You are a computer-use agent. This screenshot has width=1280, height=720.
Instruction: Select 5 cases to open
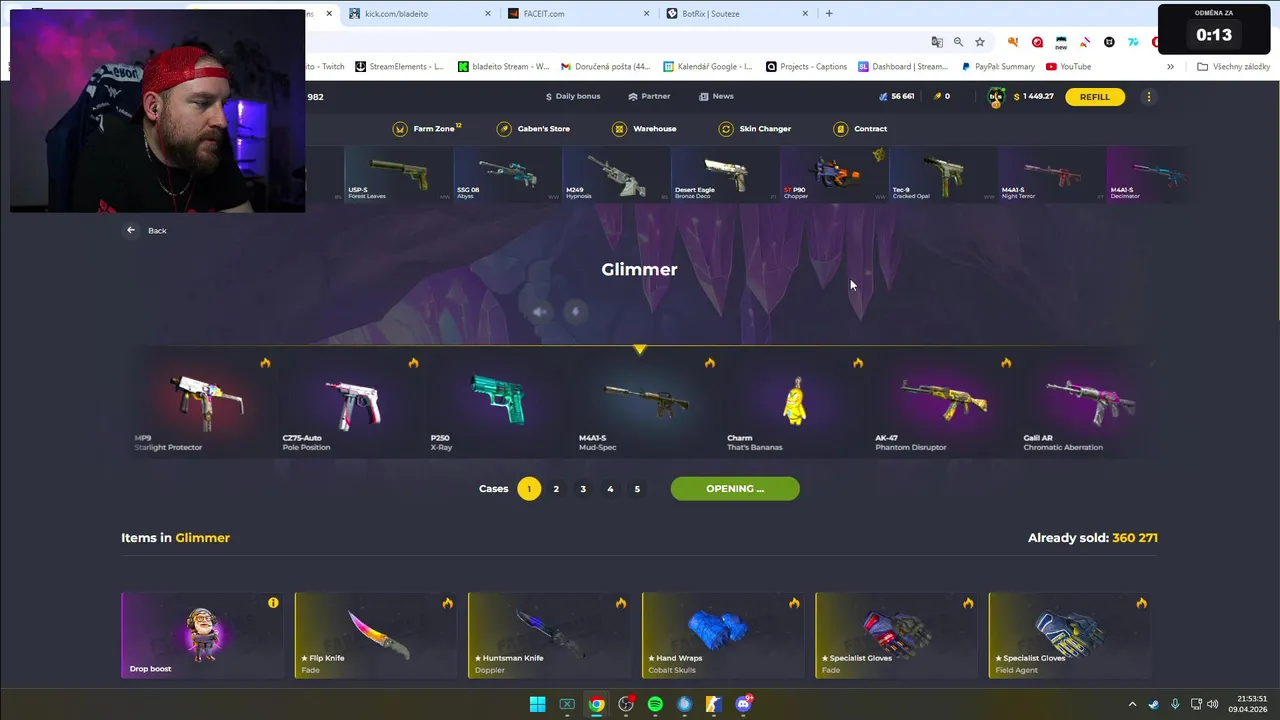tap(637, 489)
